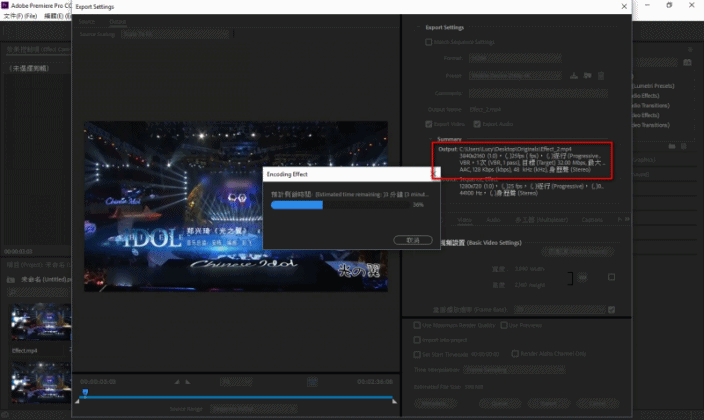704x420 pixels.
Task: Select the Captions tab
Action: point(592,220)
